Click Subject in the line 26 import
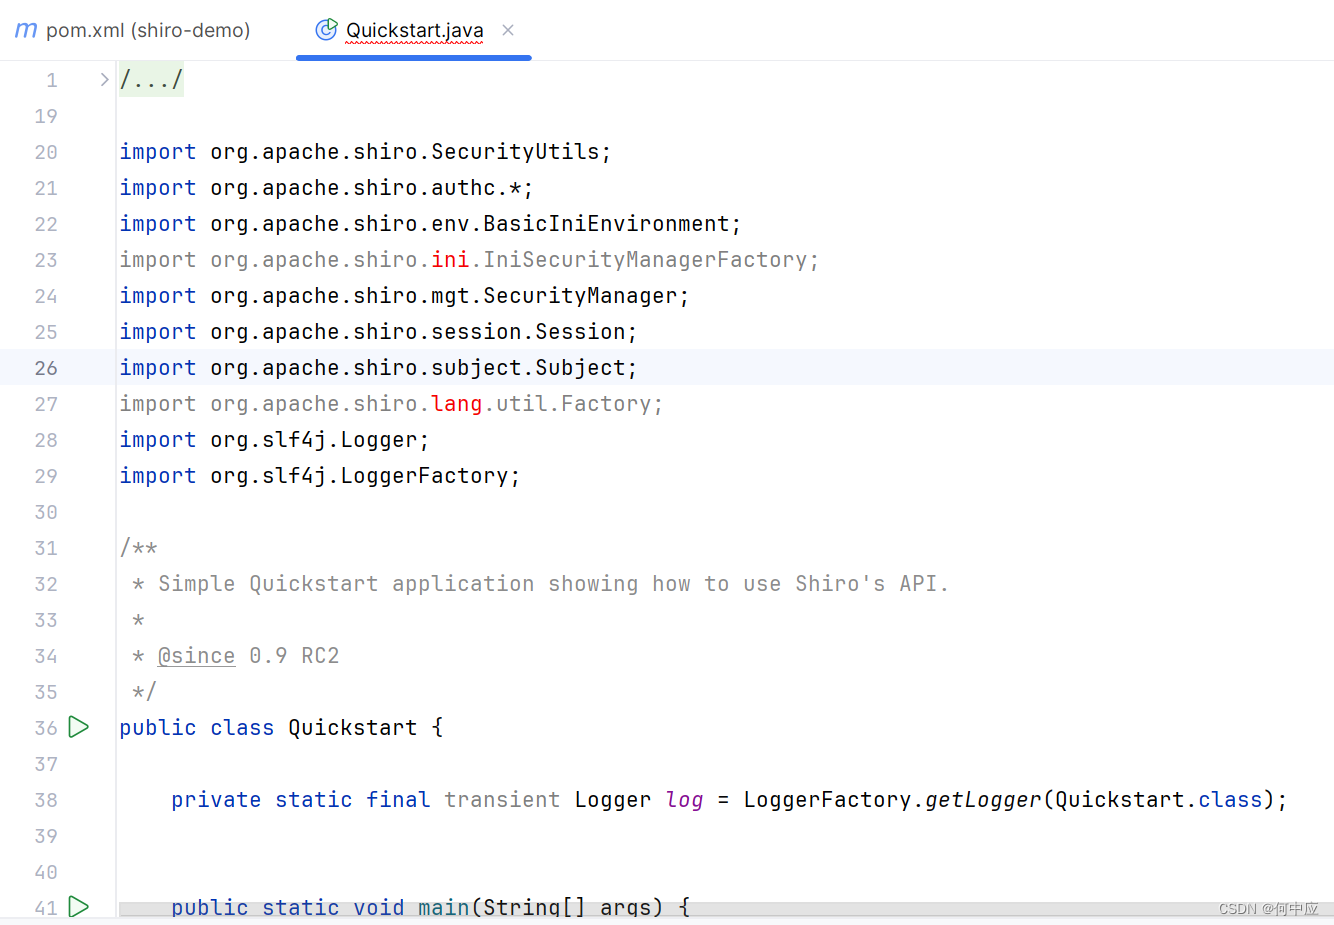This screenshot has height=925, width=1334. click(580, 368)
